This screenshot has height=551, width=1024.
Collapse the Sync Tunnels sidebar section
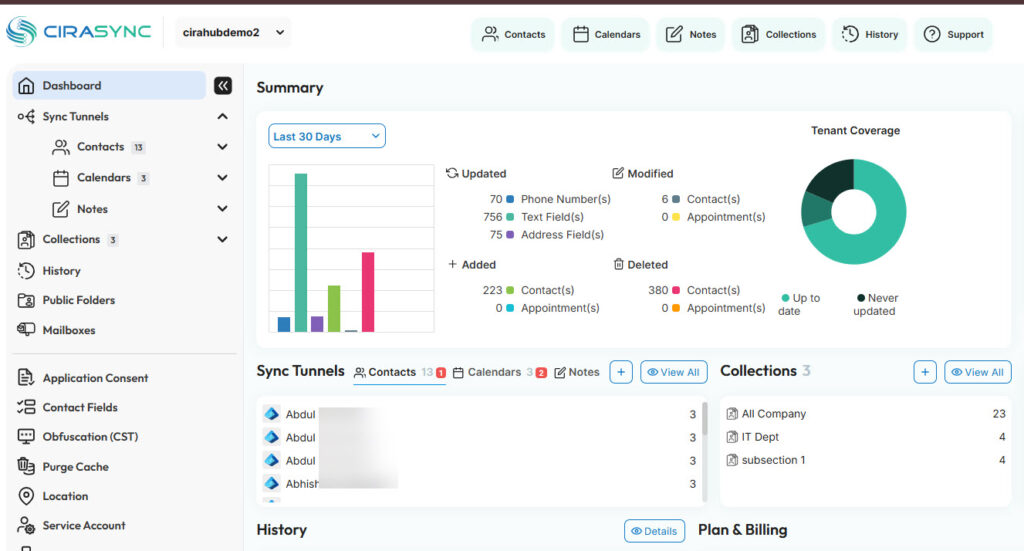(x=222, y=116)
